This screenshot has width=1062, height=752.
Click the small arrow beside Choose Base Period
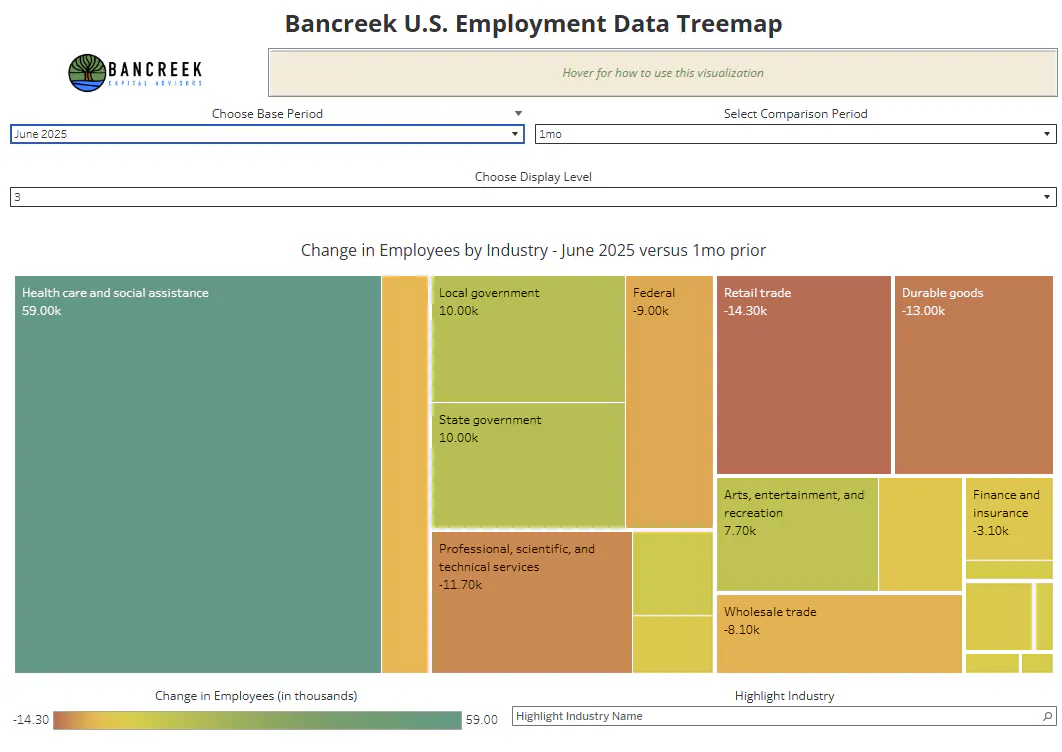click(518, 114)
